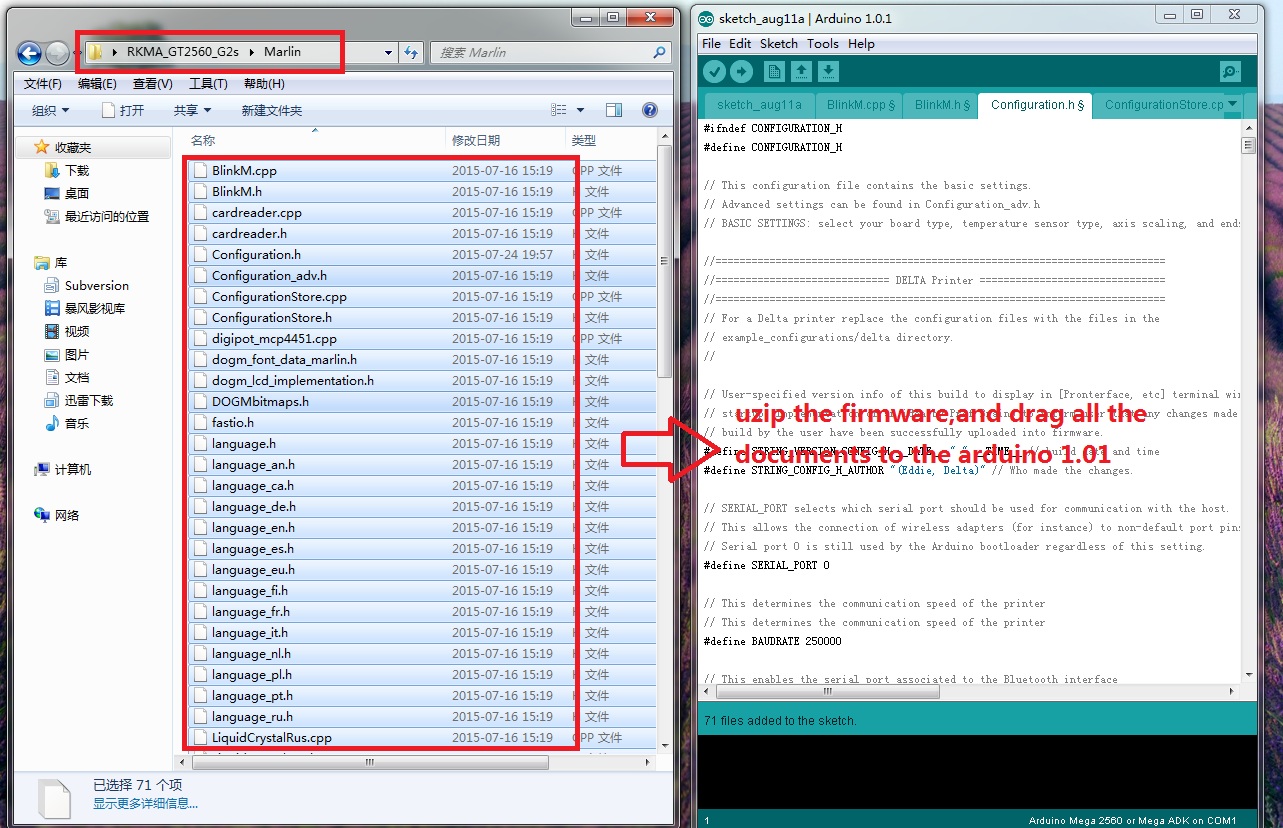
Task: Switch to the BlinkM.cpp tab
Action: 860,104
